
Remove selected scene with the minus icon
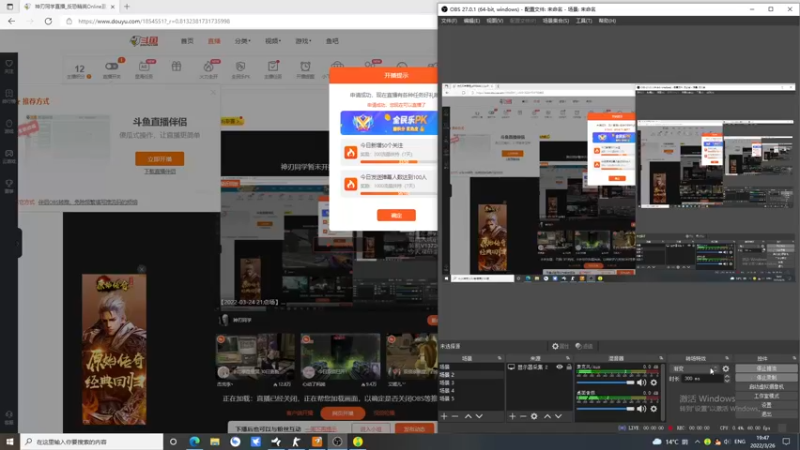coord(455,416)
